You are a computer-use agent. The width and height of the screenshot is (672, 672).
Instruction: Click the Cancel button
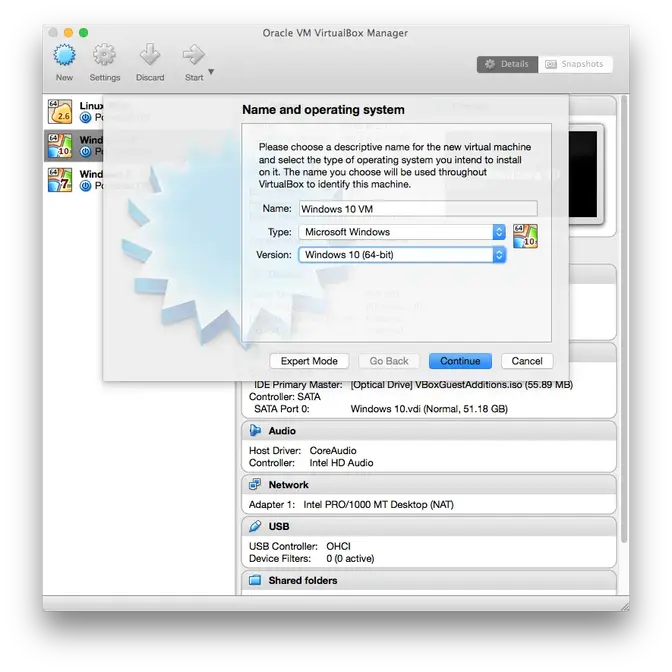point(527,361)
